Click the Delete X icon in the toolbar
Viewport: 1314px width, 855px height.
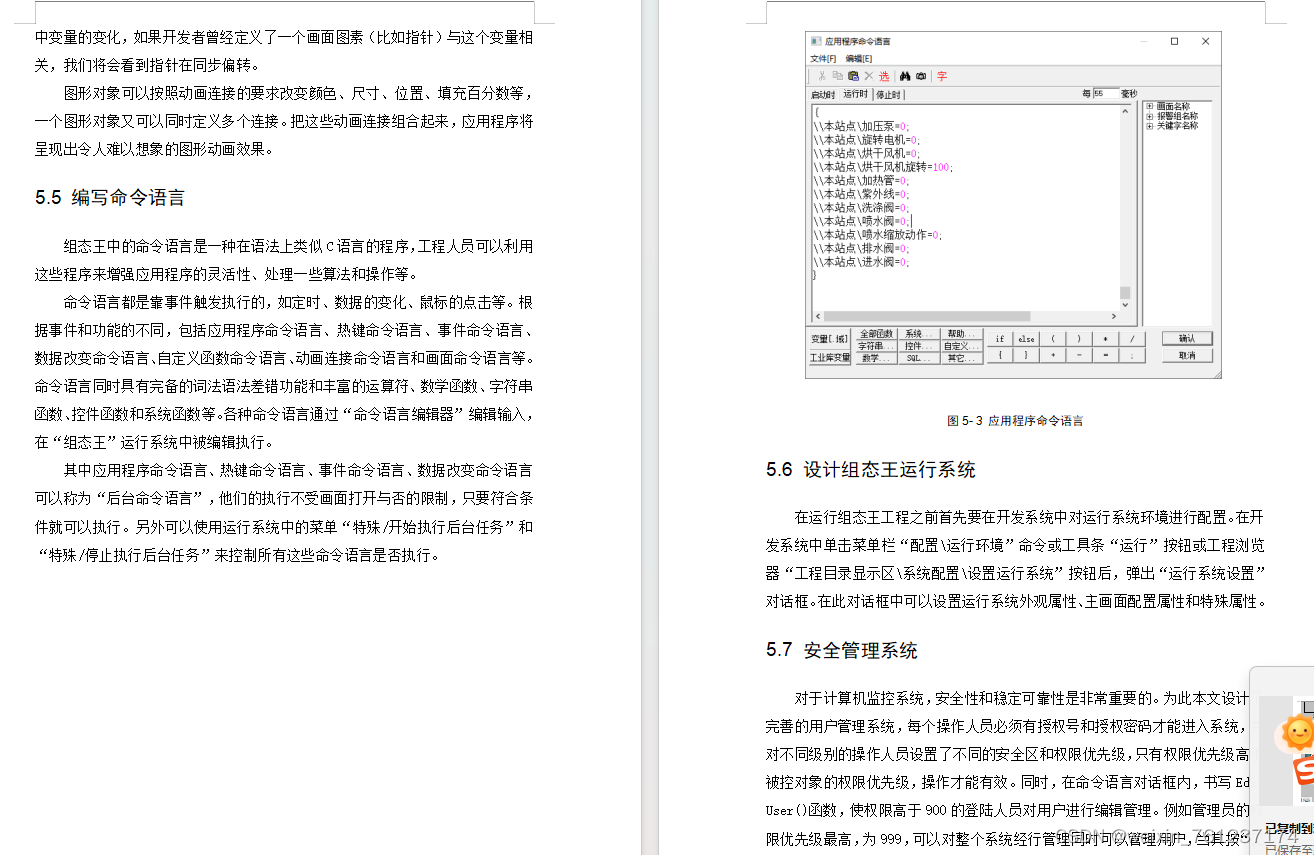pos(869,76)
